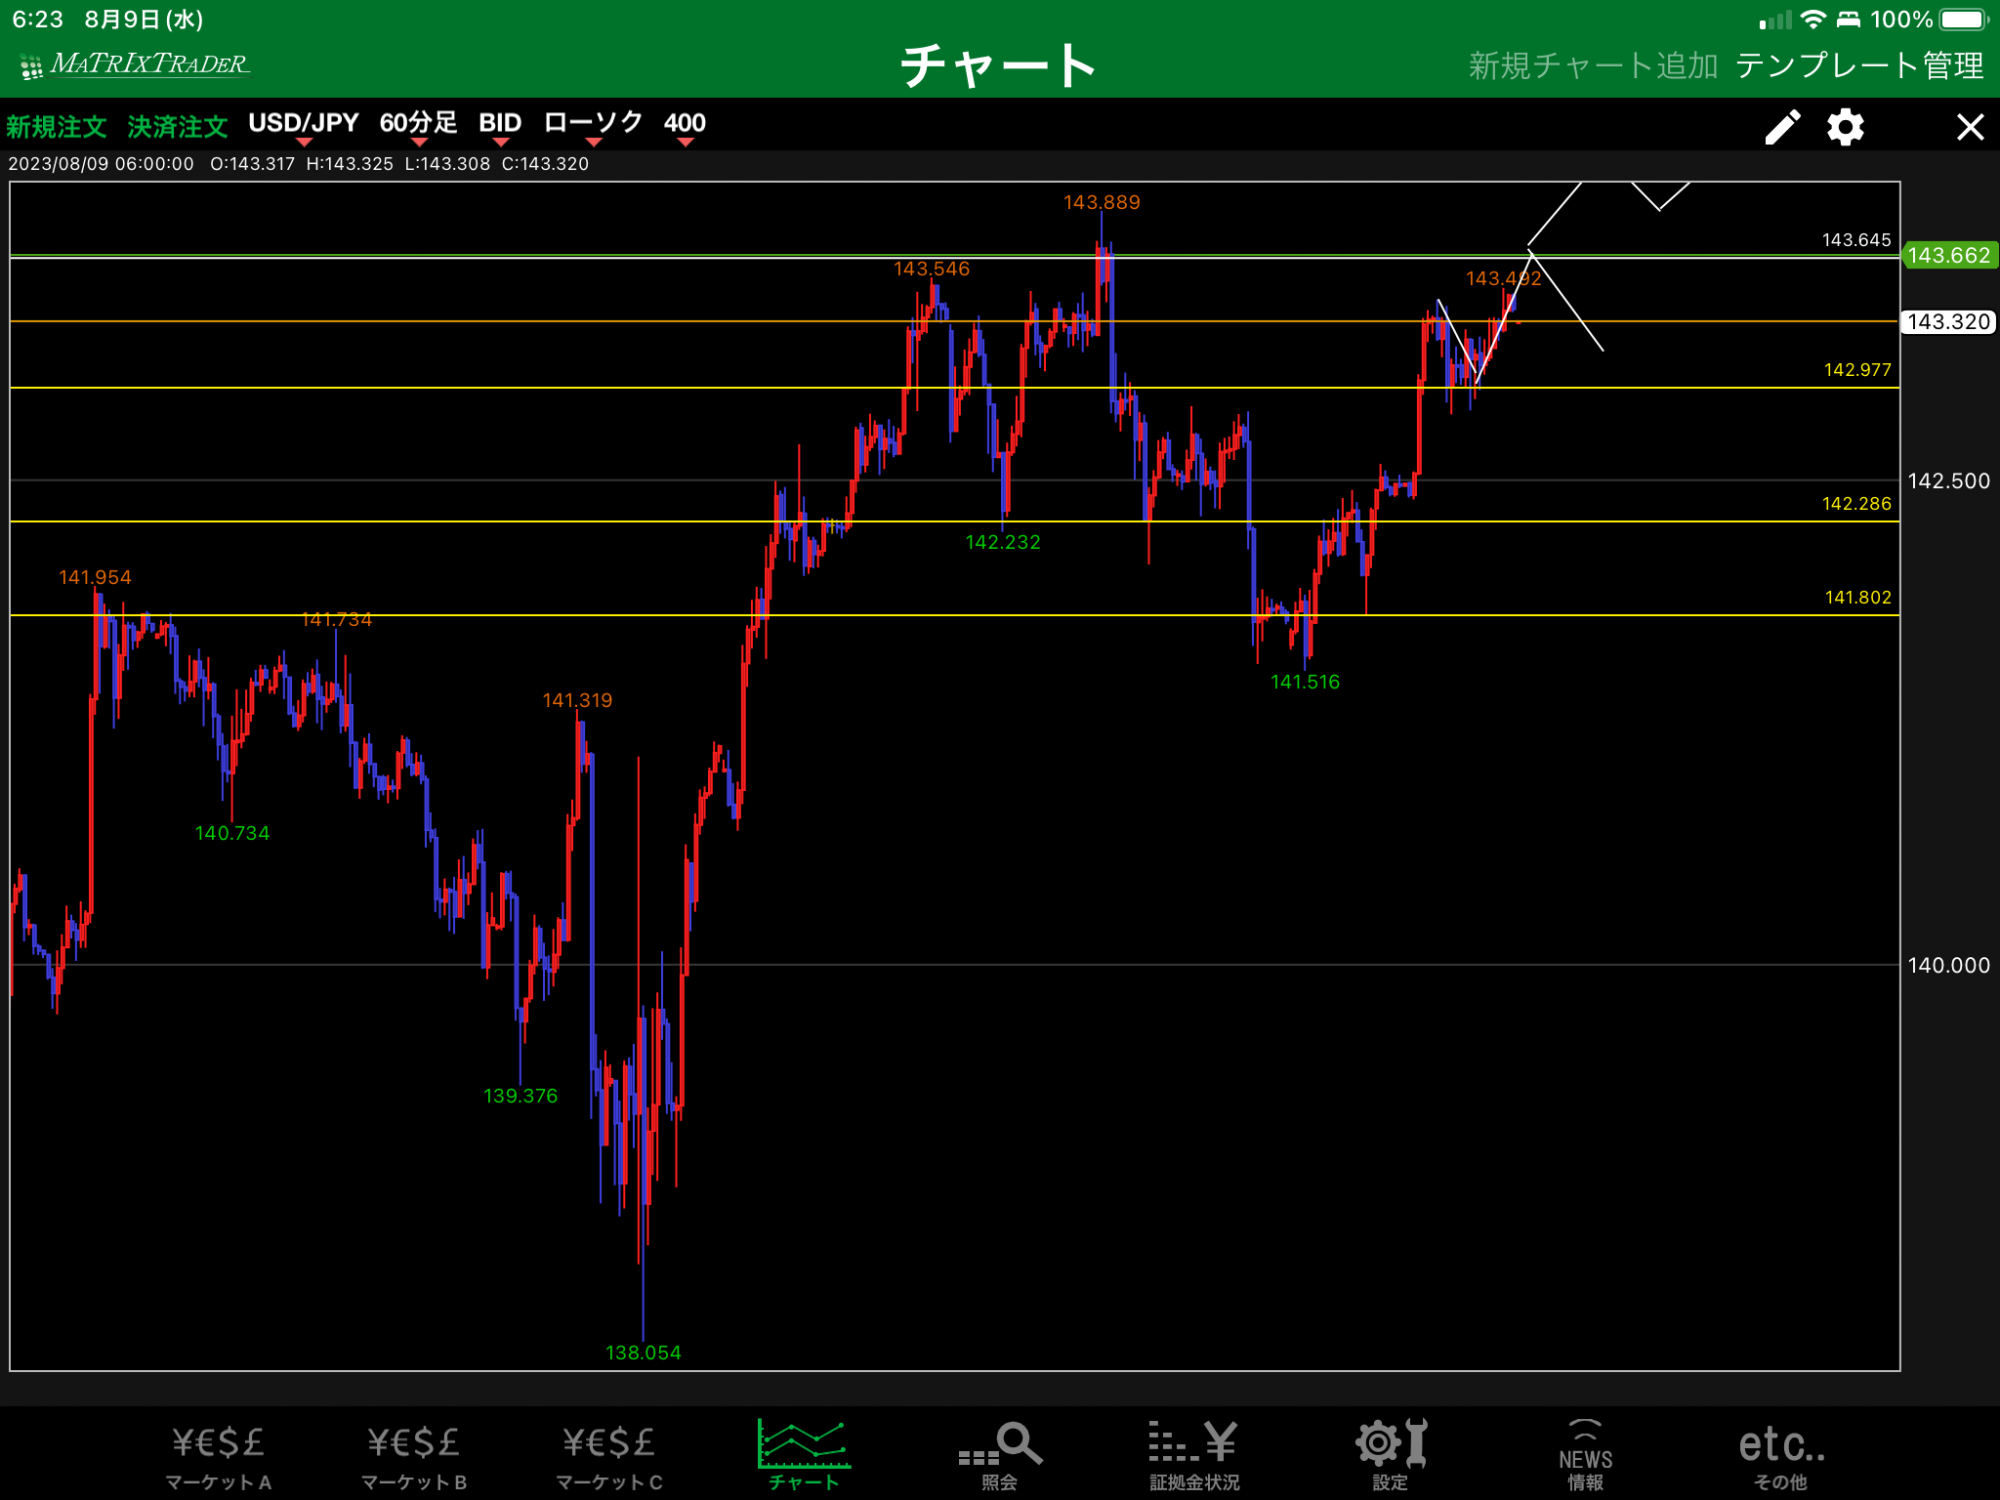Select the 143.645 line label
The width and height of the screenshot is (2000, 1500).
(x=1856, y=240)
